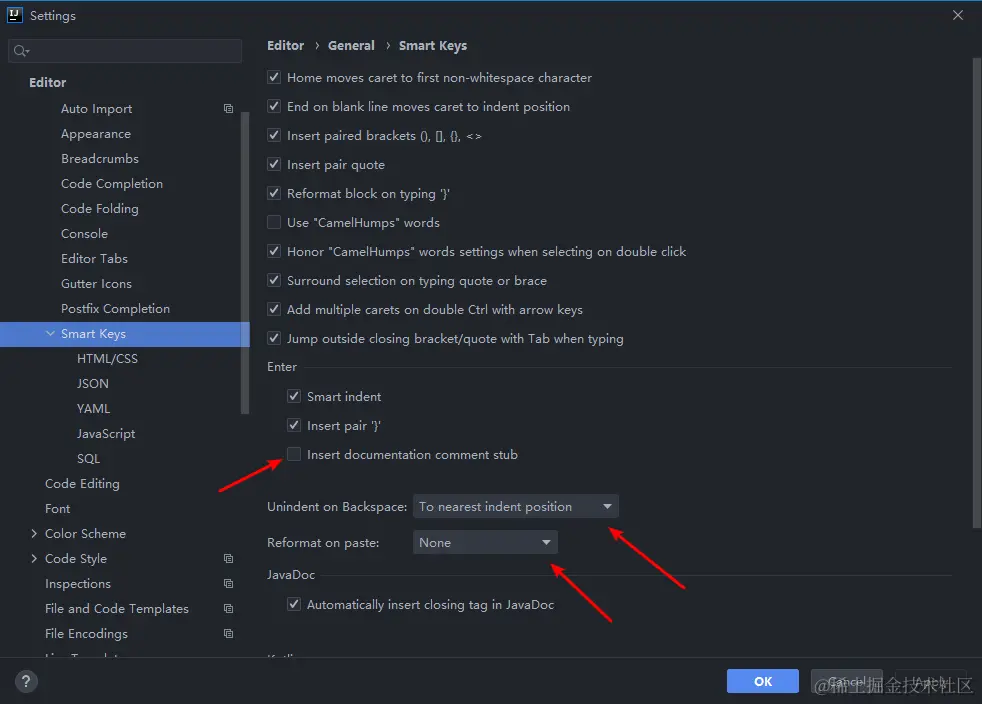The height and width of the screenshot is (704, 982).
Task: Click the settings tree vertical scrollbar
Action: click(x=245, y=263)
